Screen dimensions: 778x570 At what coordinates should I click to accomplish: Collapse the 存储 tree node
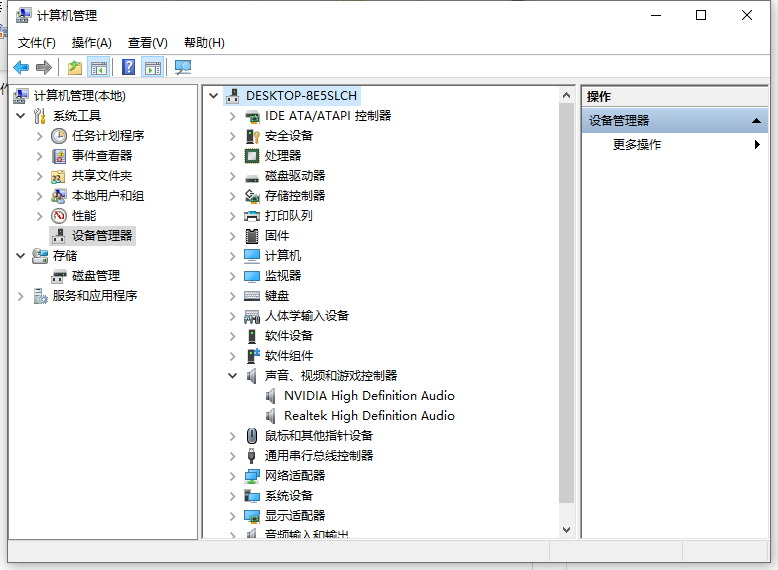[21, 256]
